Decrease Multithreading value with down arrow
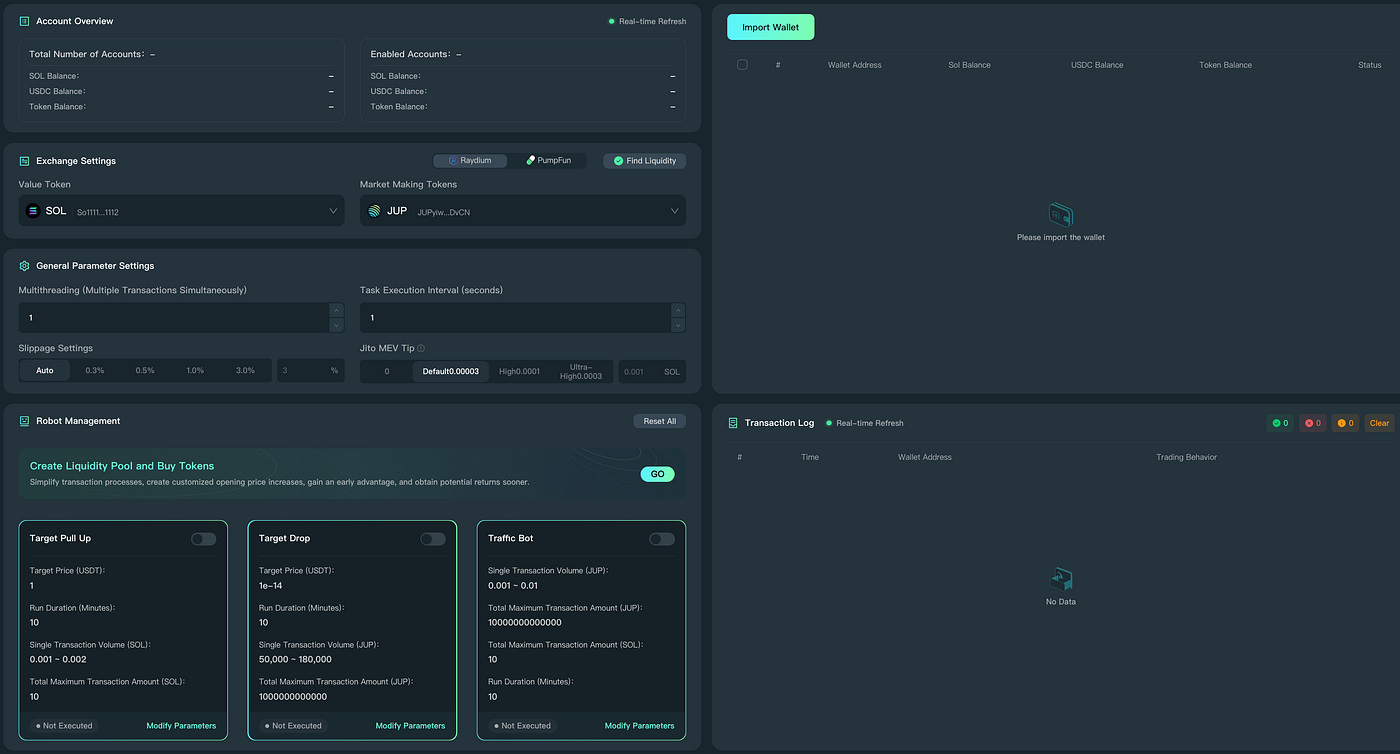Image resolution: width=1400 pixels, height=754 pixels. [x=337, y=325]
